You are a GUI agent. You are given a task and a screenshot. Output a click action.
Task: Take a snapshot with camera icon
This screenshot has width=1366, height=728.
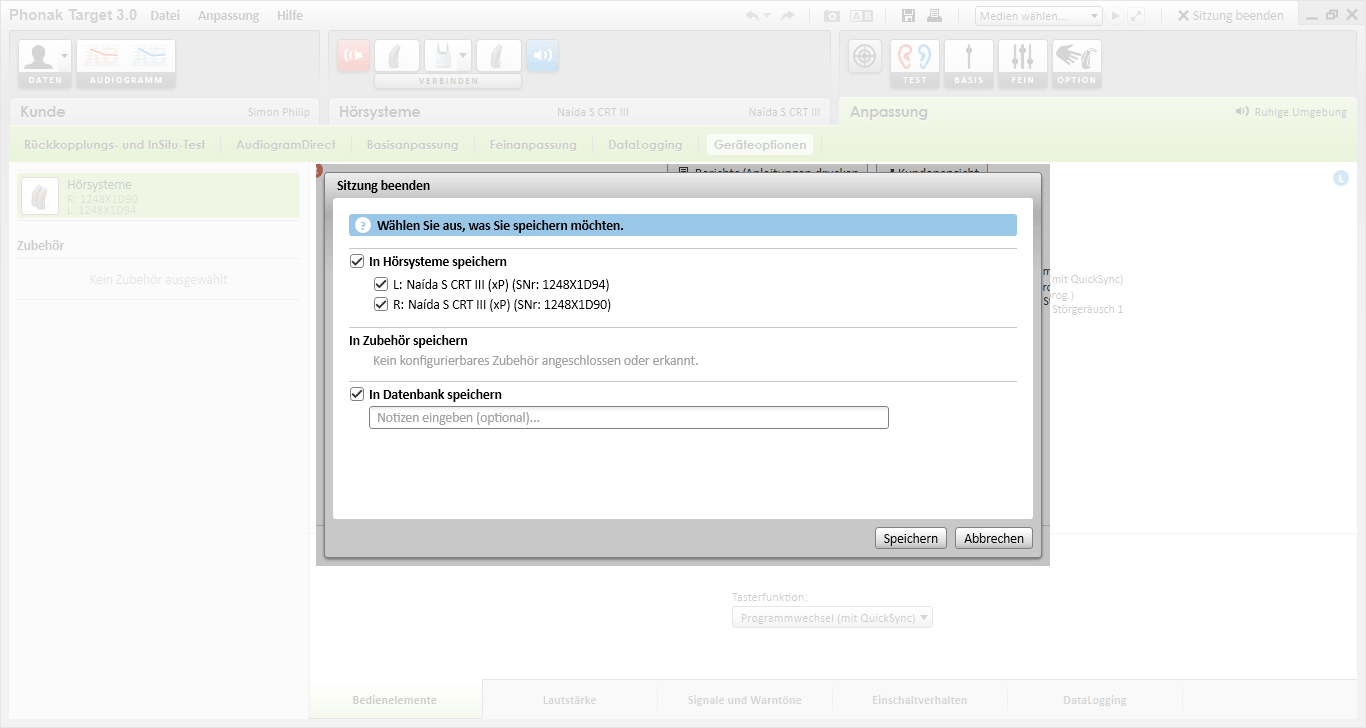[831, 16]
